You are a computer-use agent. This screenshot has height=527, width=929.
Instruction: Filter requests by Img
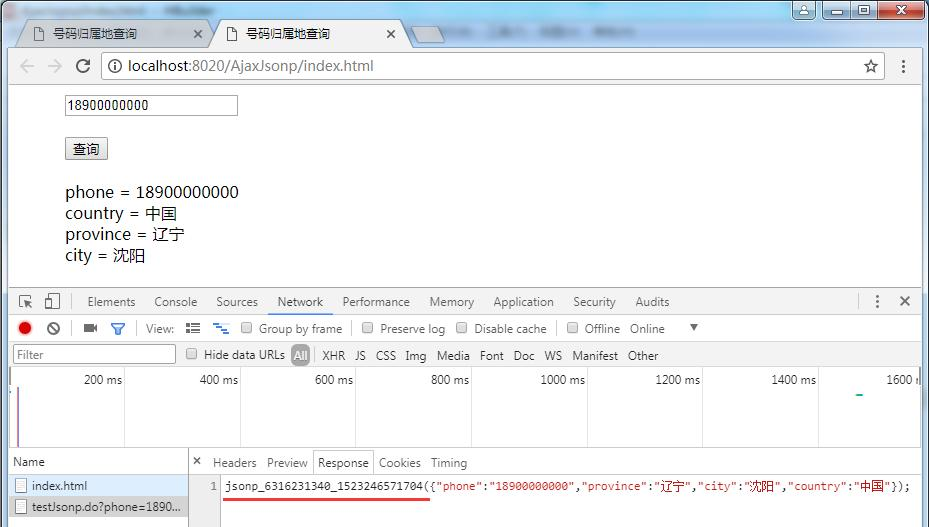(416, 356)
